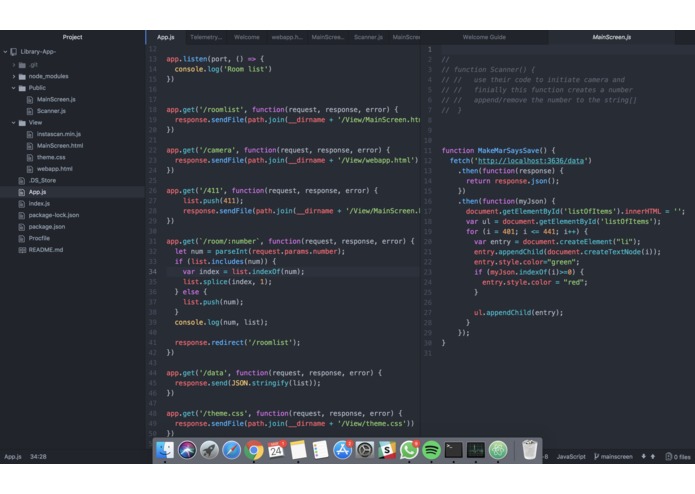Click the 34:28 cursor position indicator

38,456
